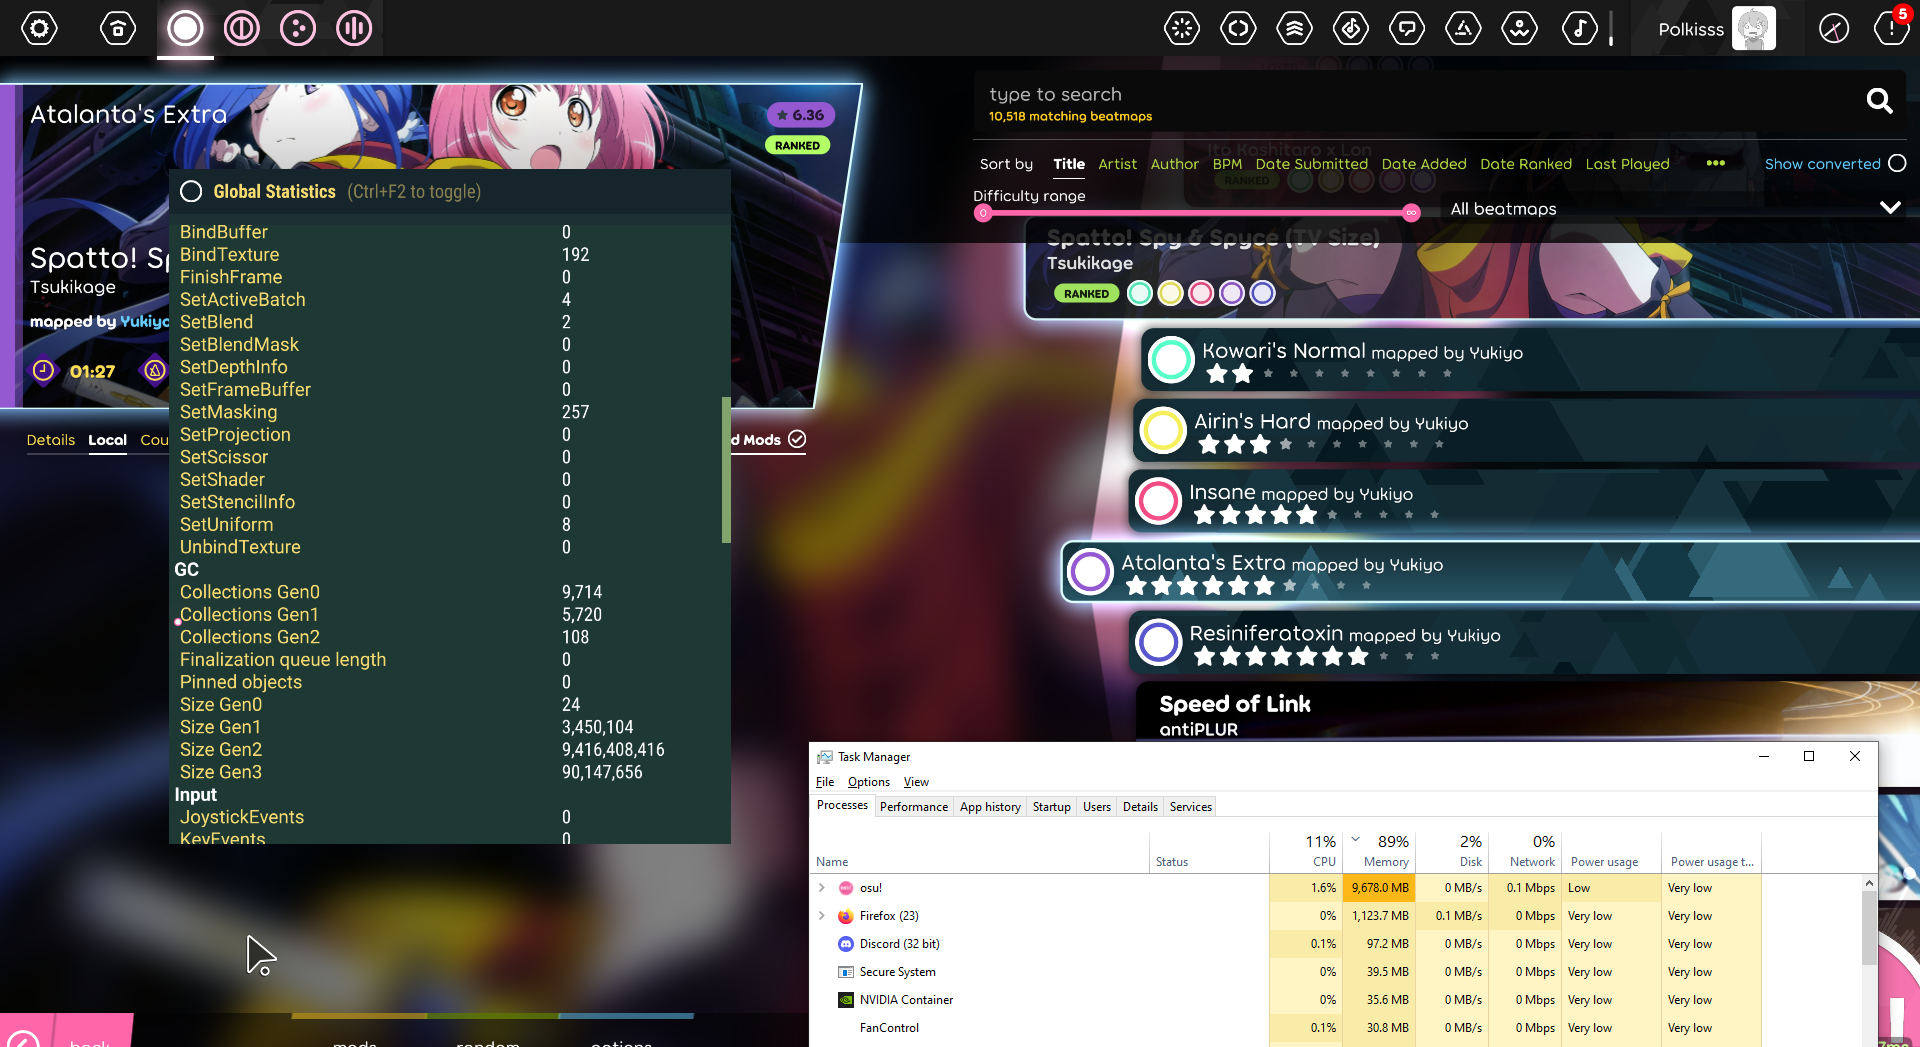Click the osu! icon in Task Manager list

[846, 888]
